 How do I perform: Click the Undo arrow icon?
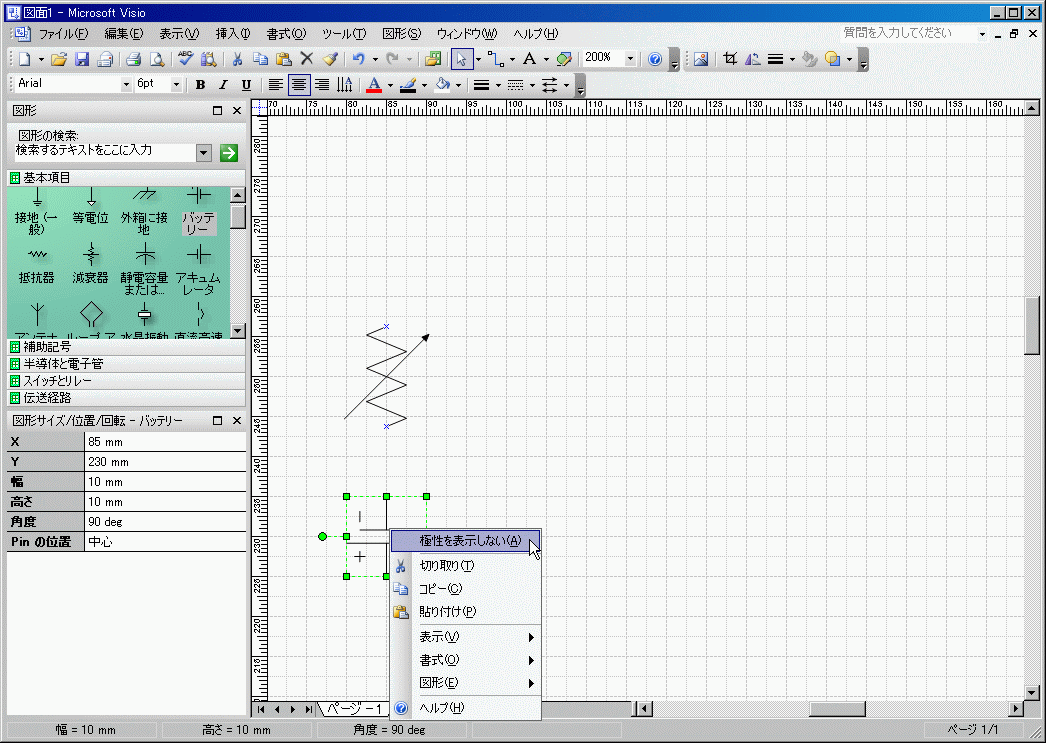point(358,59)
